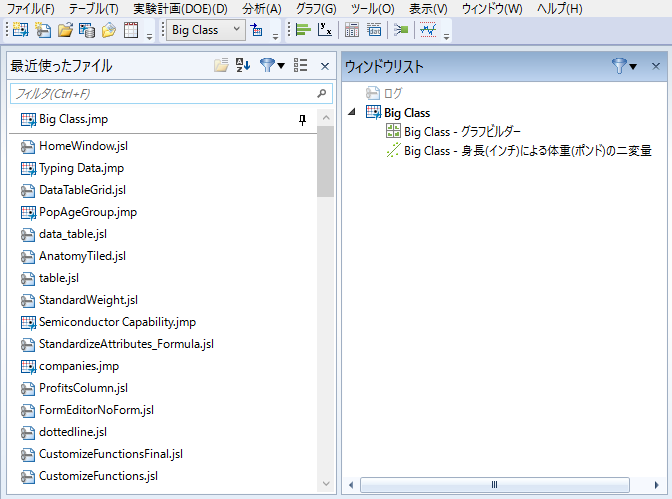Open the 表示(V) menu
672x499 pixels.
point(428,9)
